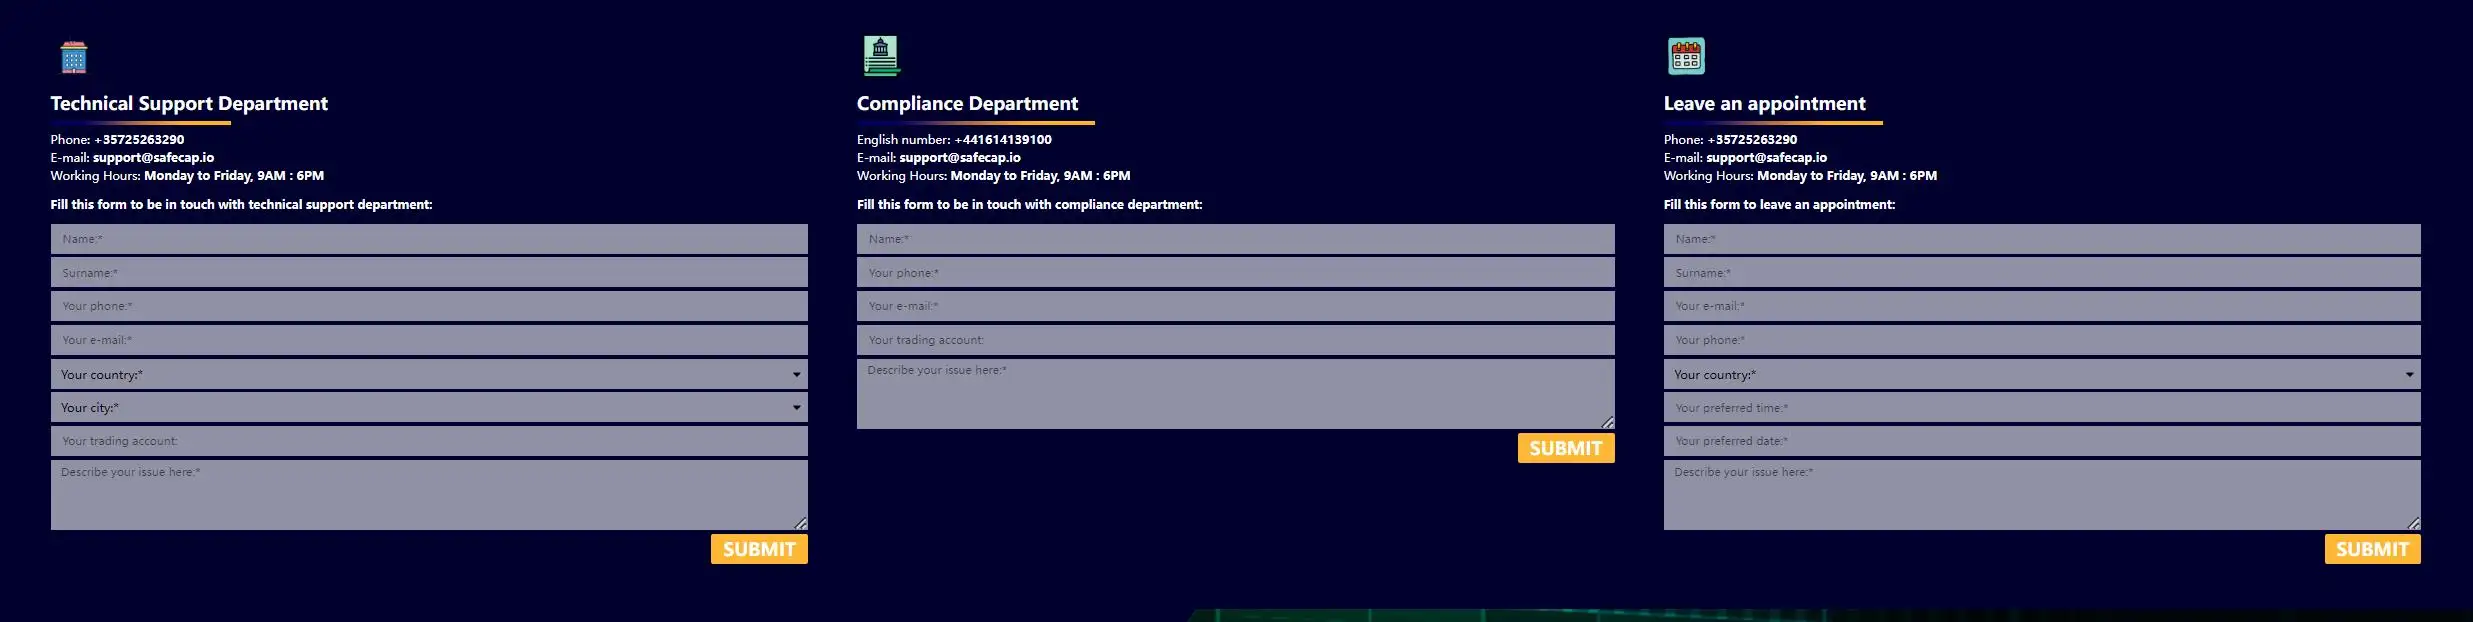Click the appointment calendar icon
Viewport: 2473px width, 622px height.
[1686, 56]
